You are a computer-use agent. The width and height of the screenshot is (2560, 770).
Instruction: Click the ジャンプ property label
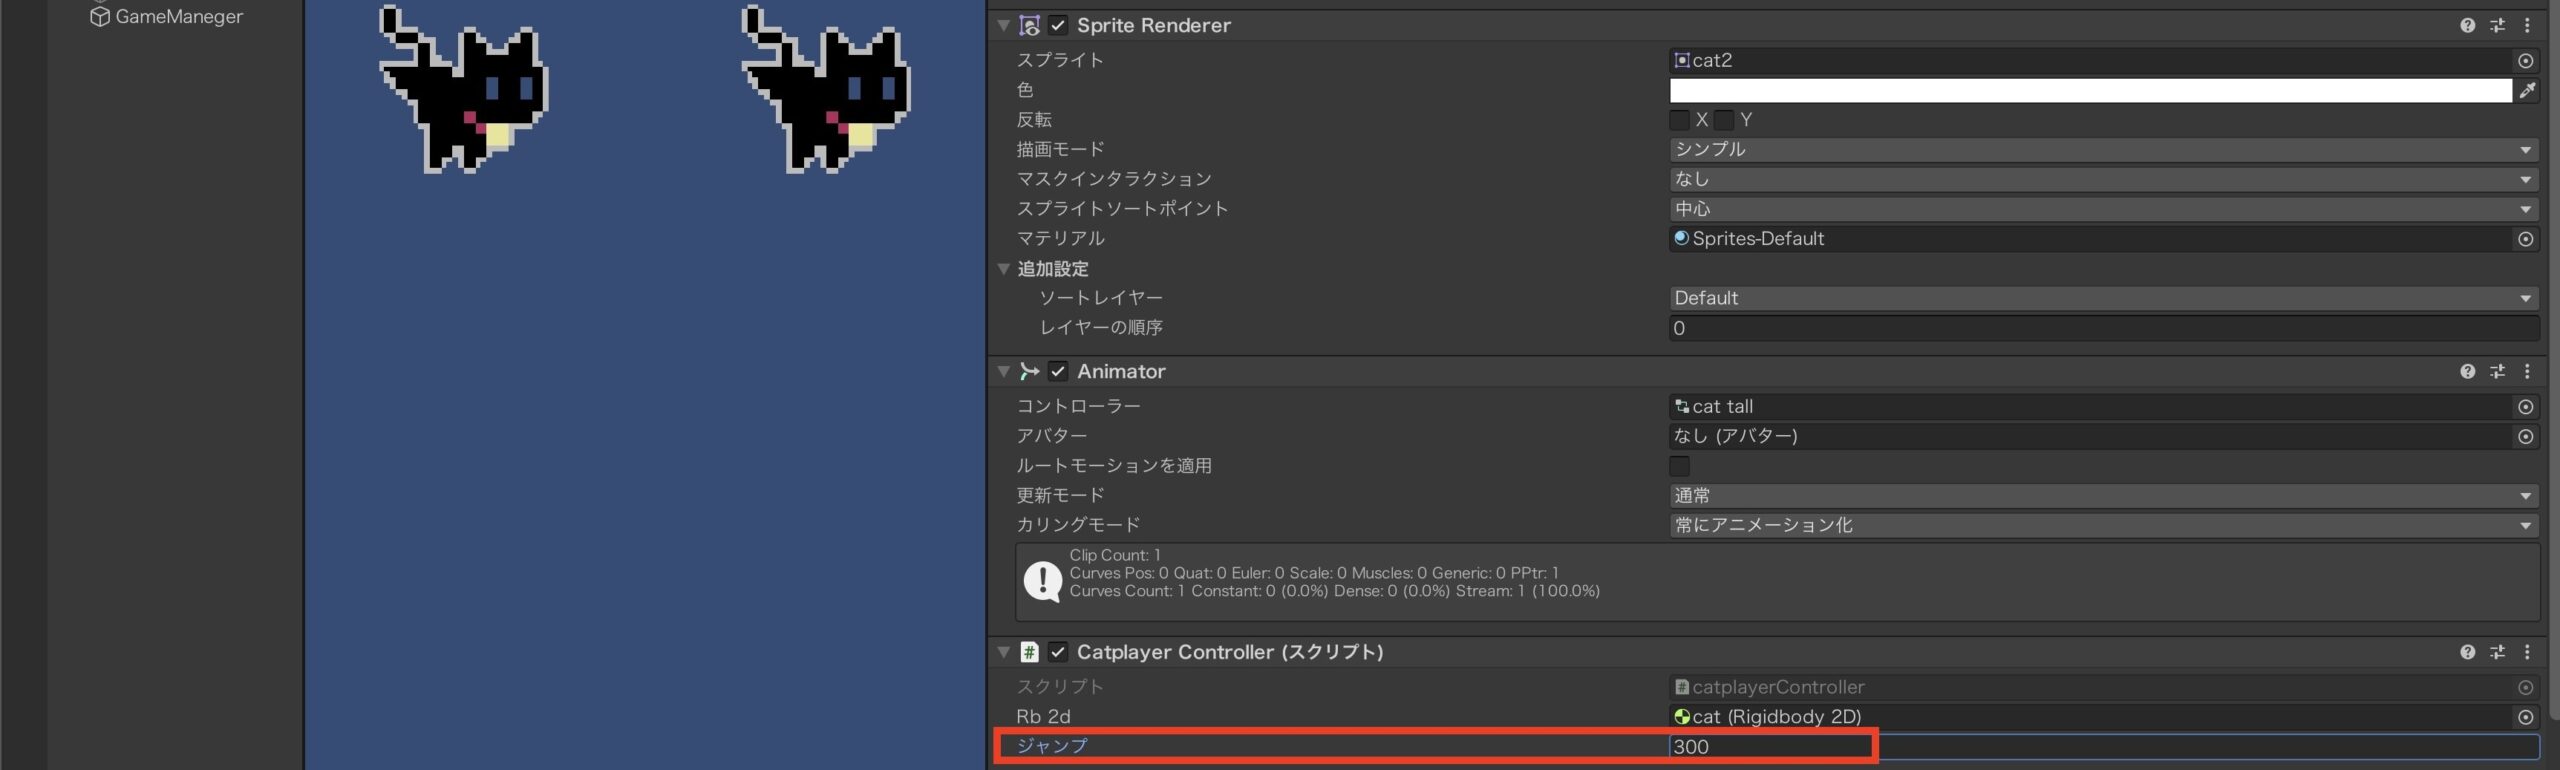coord(1052,746)
